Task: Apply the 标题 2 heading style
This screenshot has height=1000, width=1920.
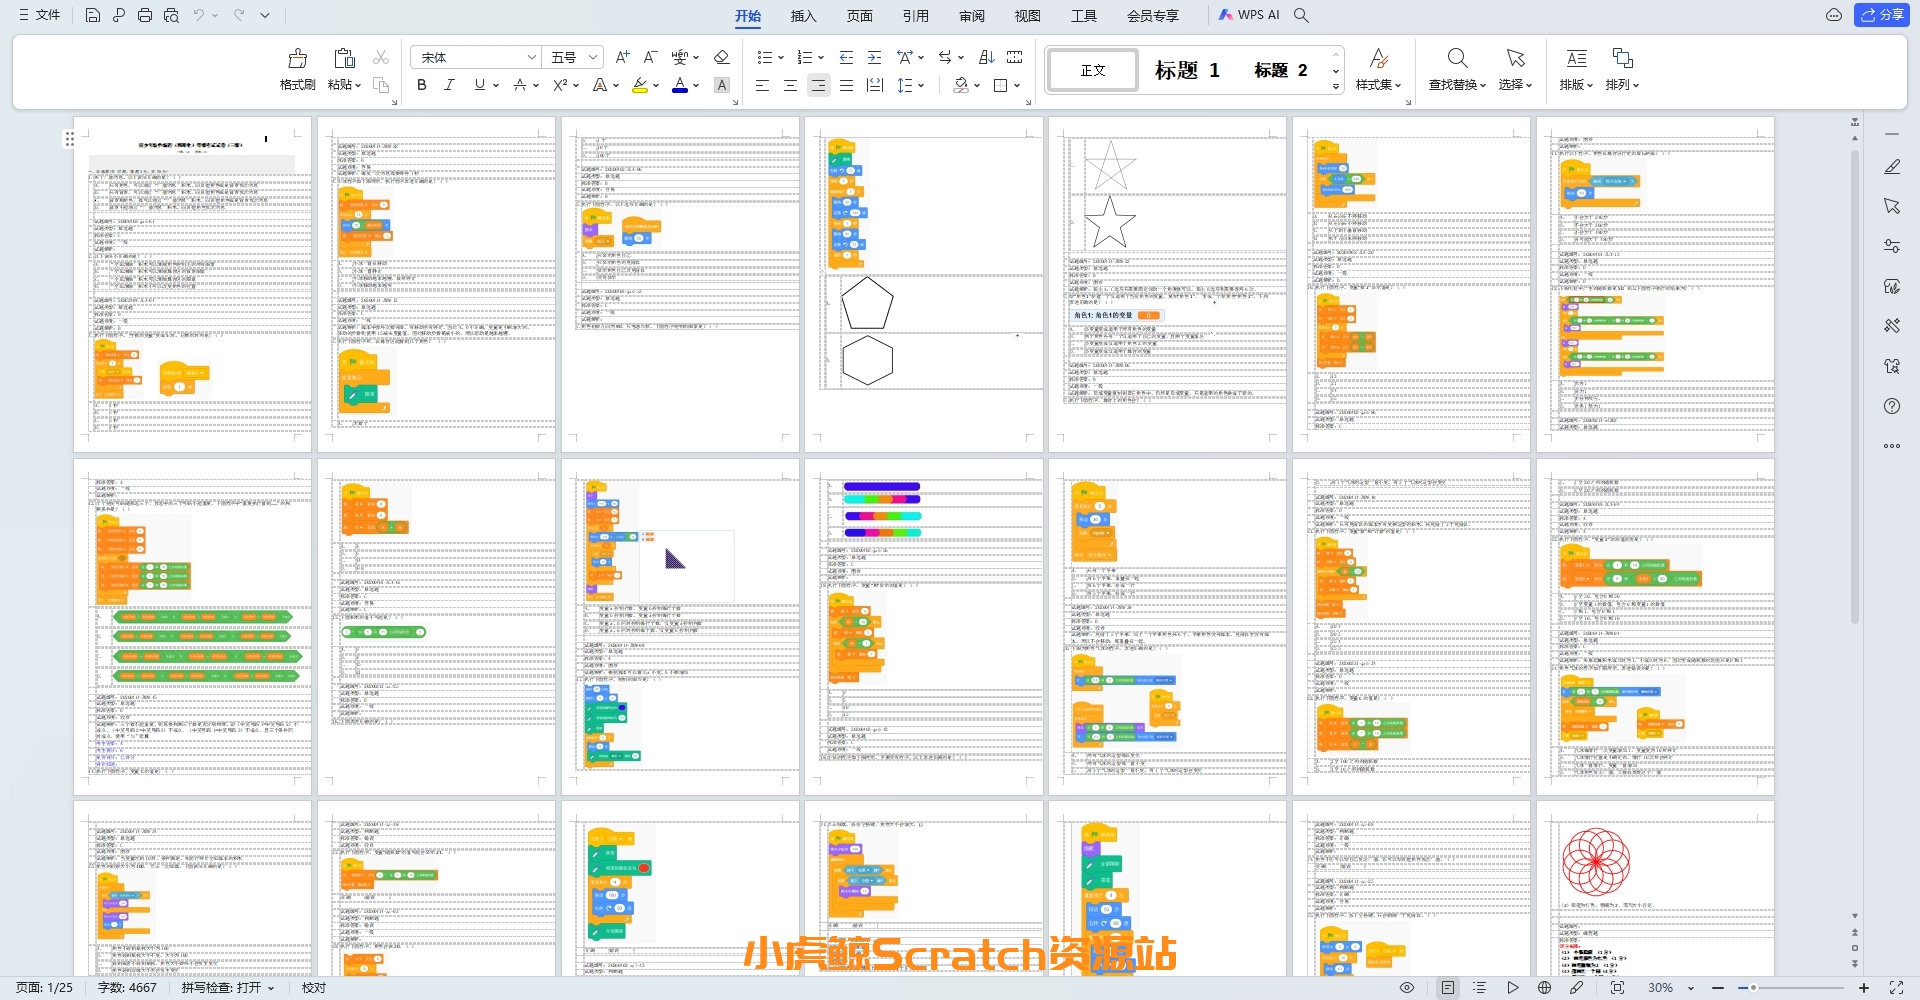Action: [1281, 70]
